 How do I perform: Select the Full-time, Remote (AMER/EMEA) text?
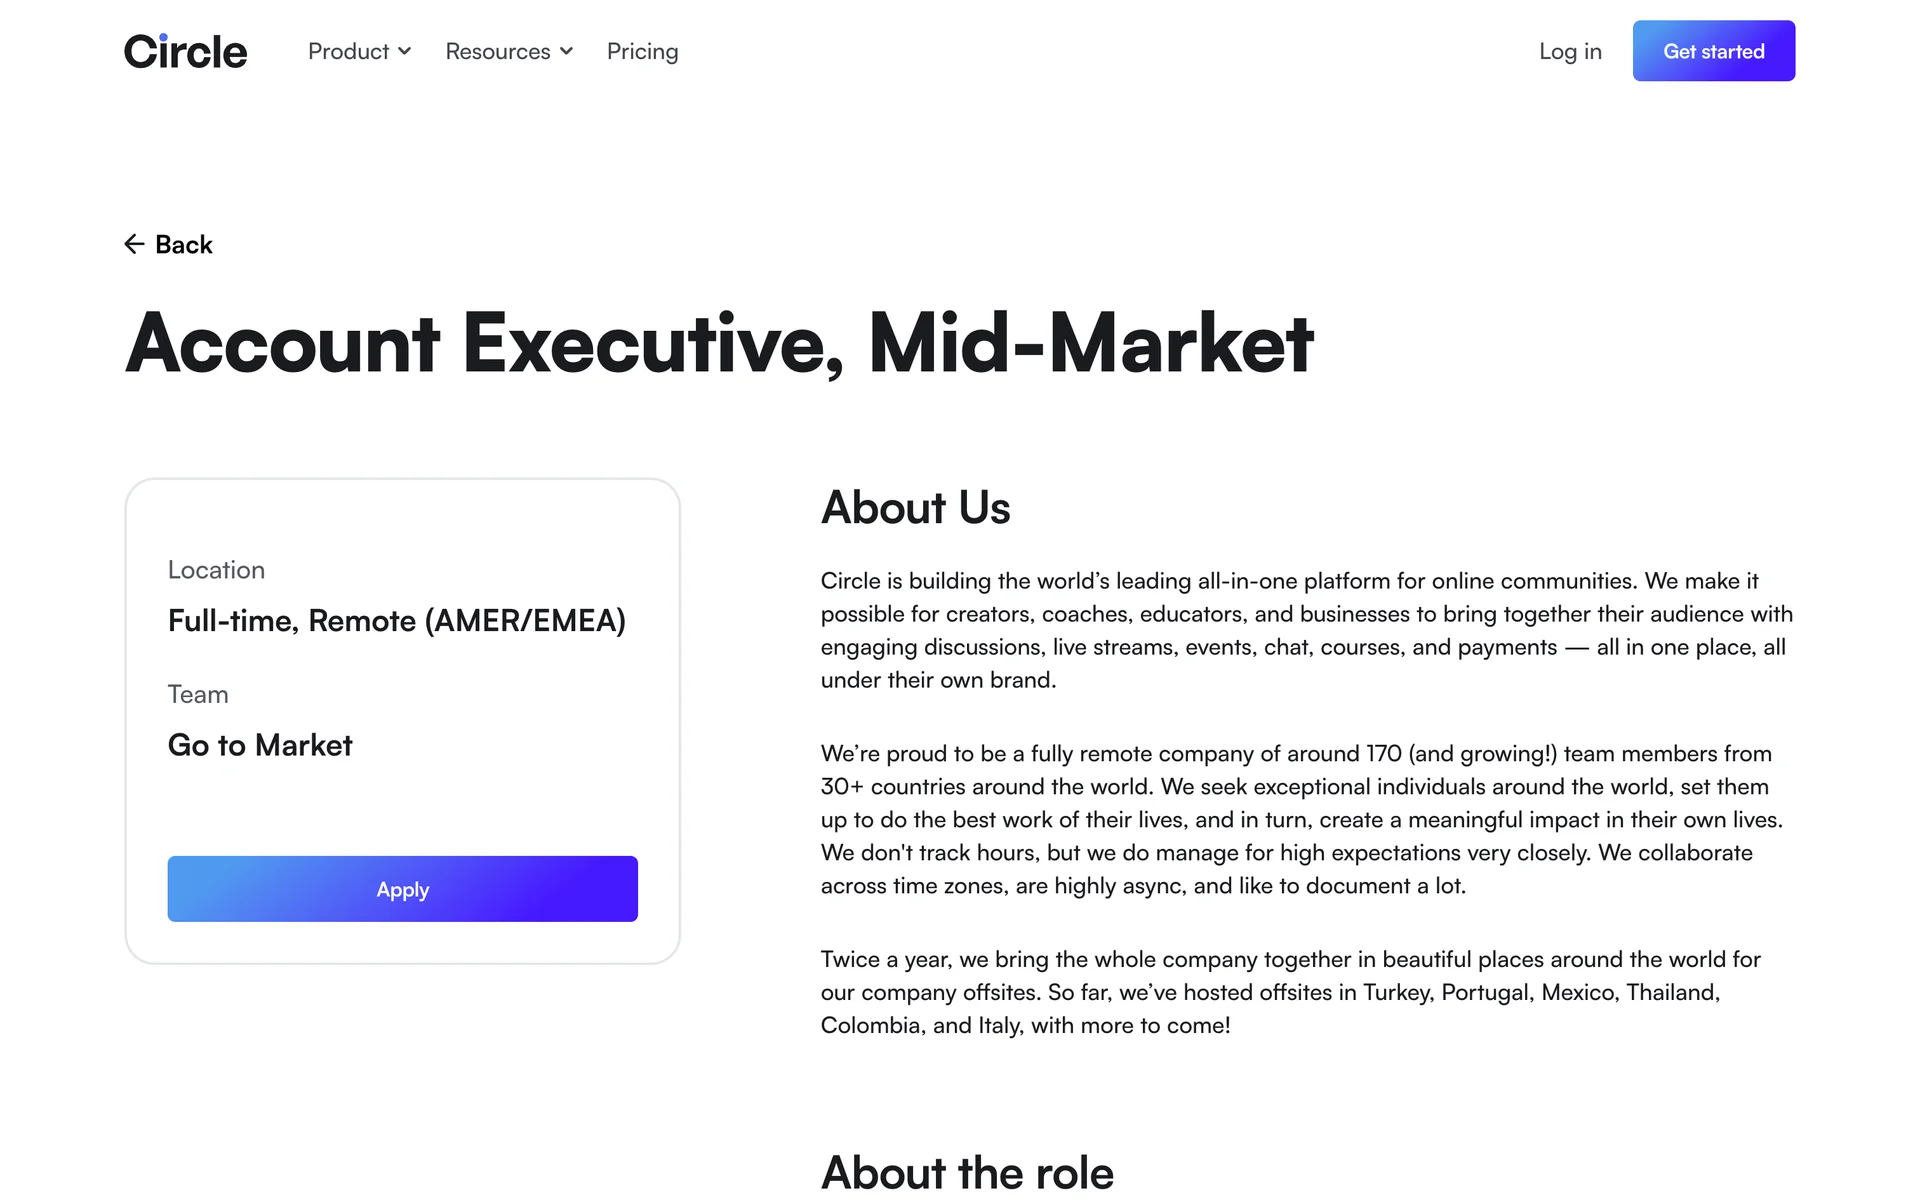[x=396, y=621]
